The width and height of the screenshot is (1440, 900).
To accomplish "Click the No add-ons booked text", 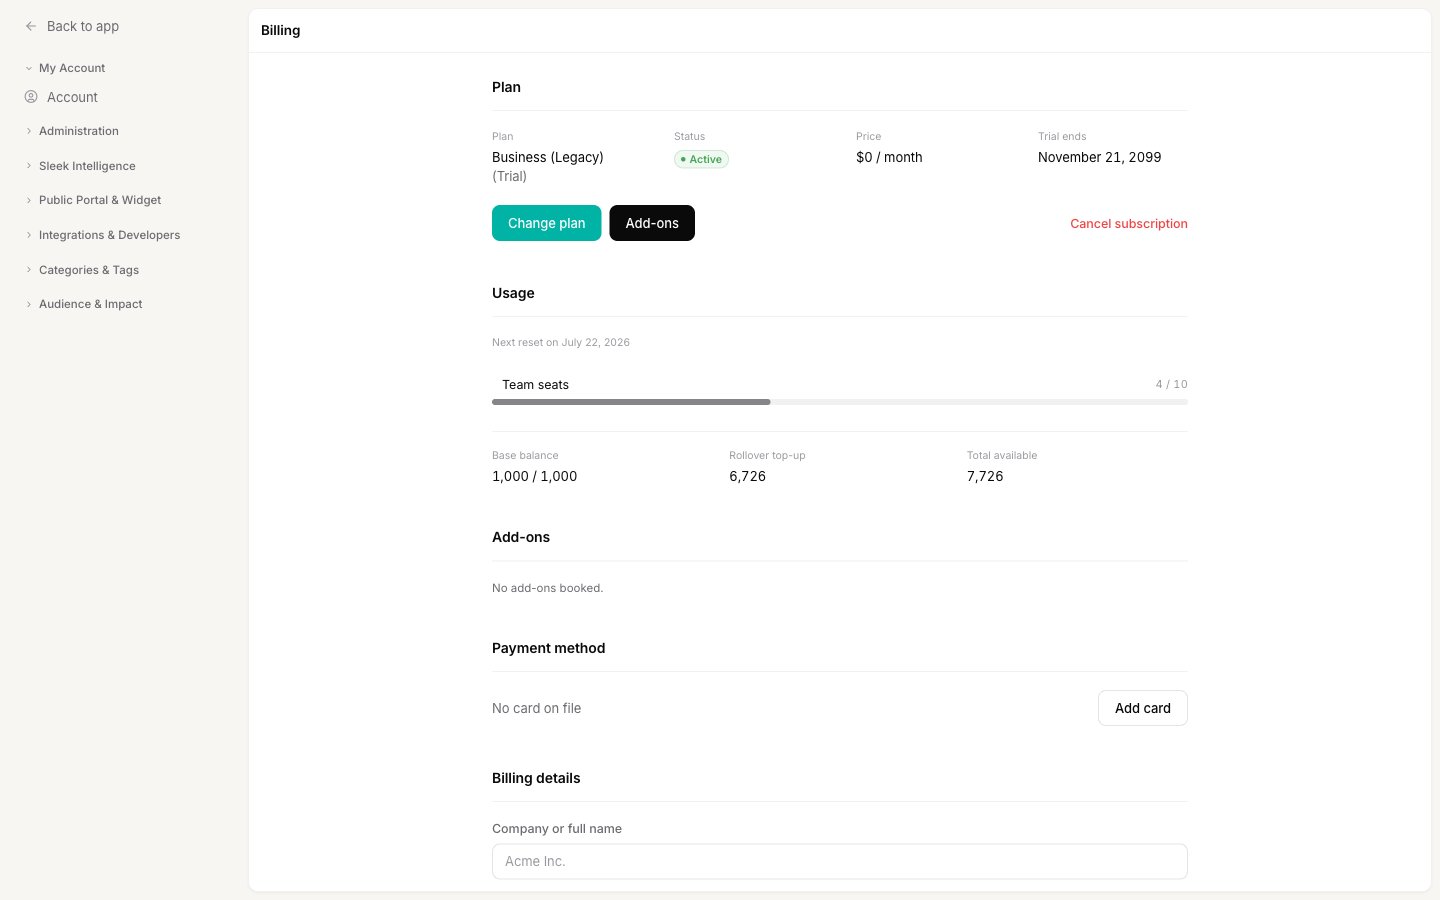I will tap(548, 588).
